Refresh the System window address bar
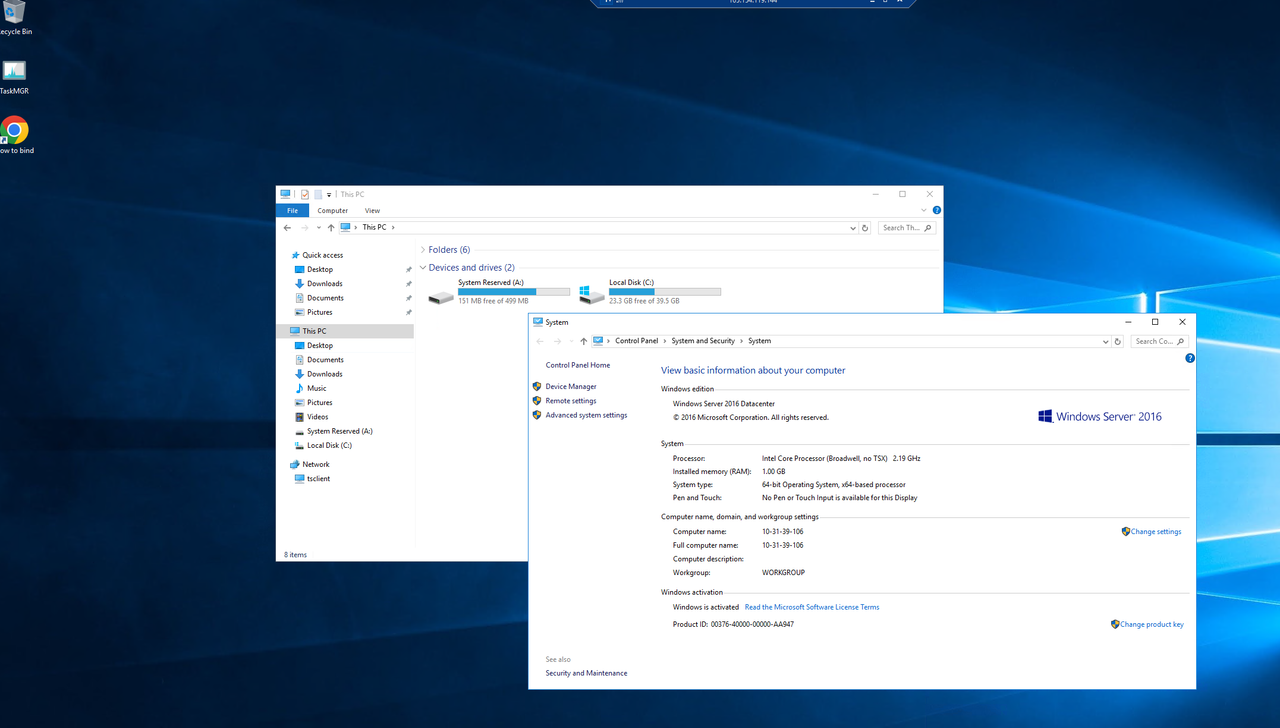Image resolution: width=1280 pixels, height=728 pixels. (x=1118, y=341)
